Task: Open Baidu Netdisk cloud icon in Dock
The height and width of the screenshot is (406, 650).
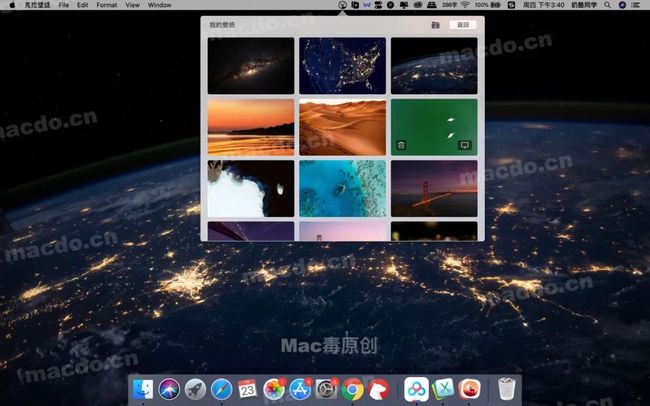Action: pos(416,389)
